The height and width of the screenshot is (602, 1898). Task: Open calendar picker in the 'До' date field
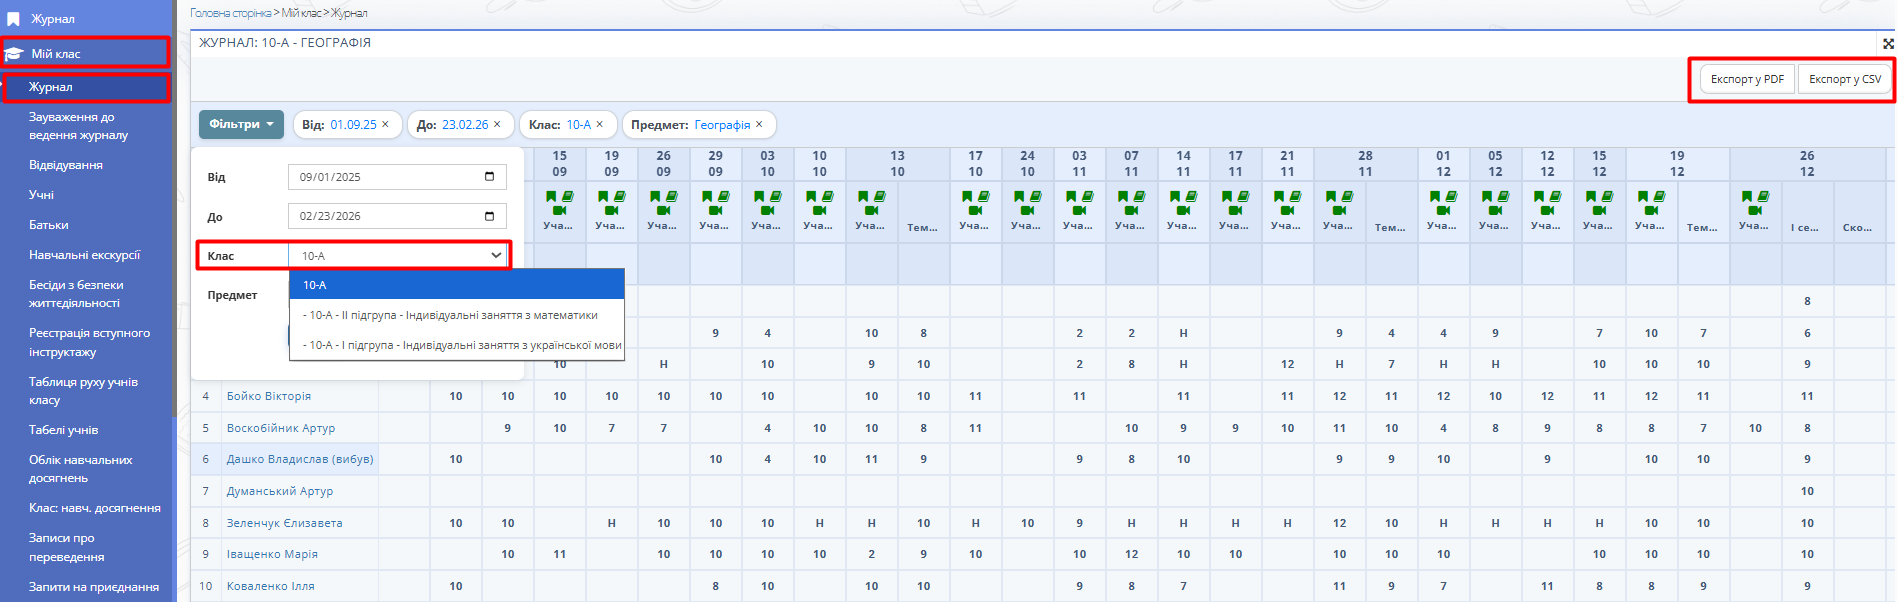[489, 216]
